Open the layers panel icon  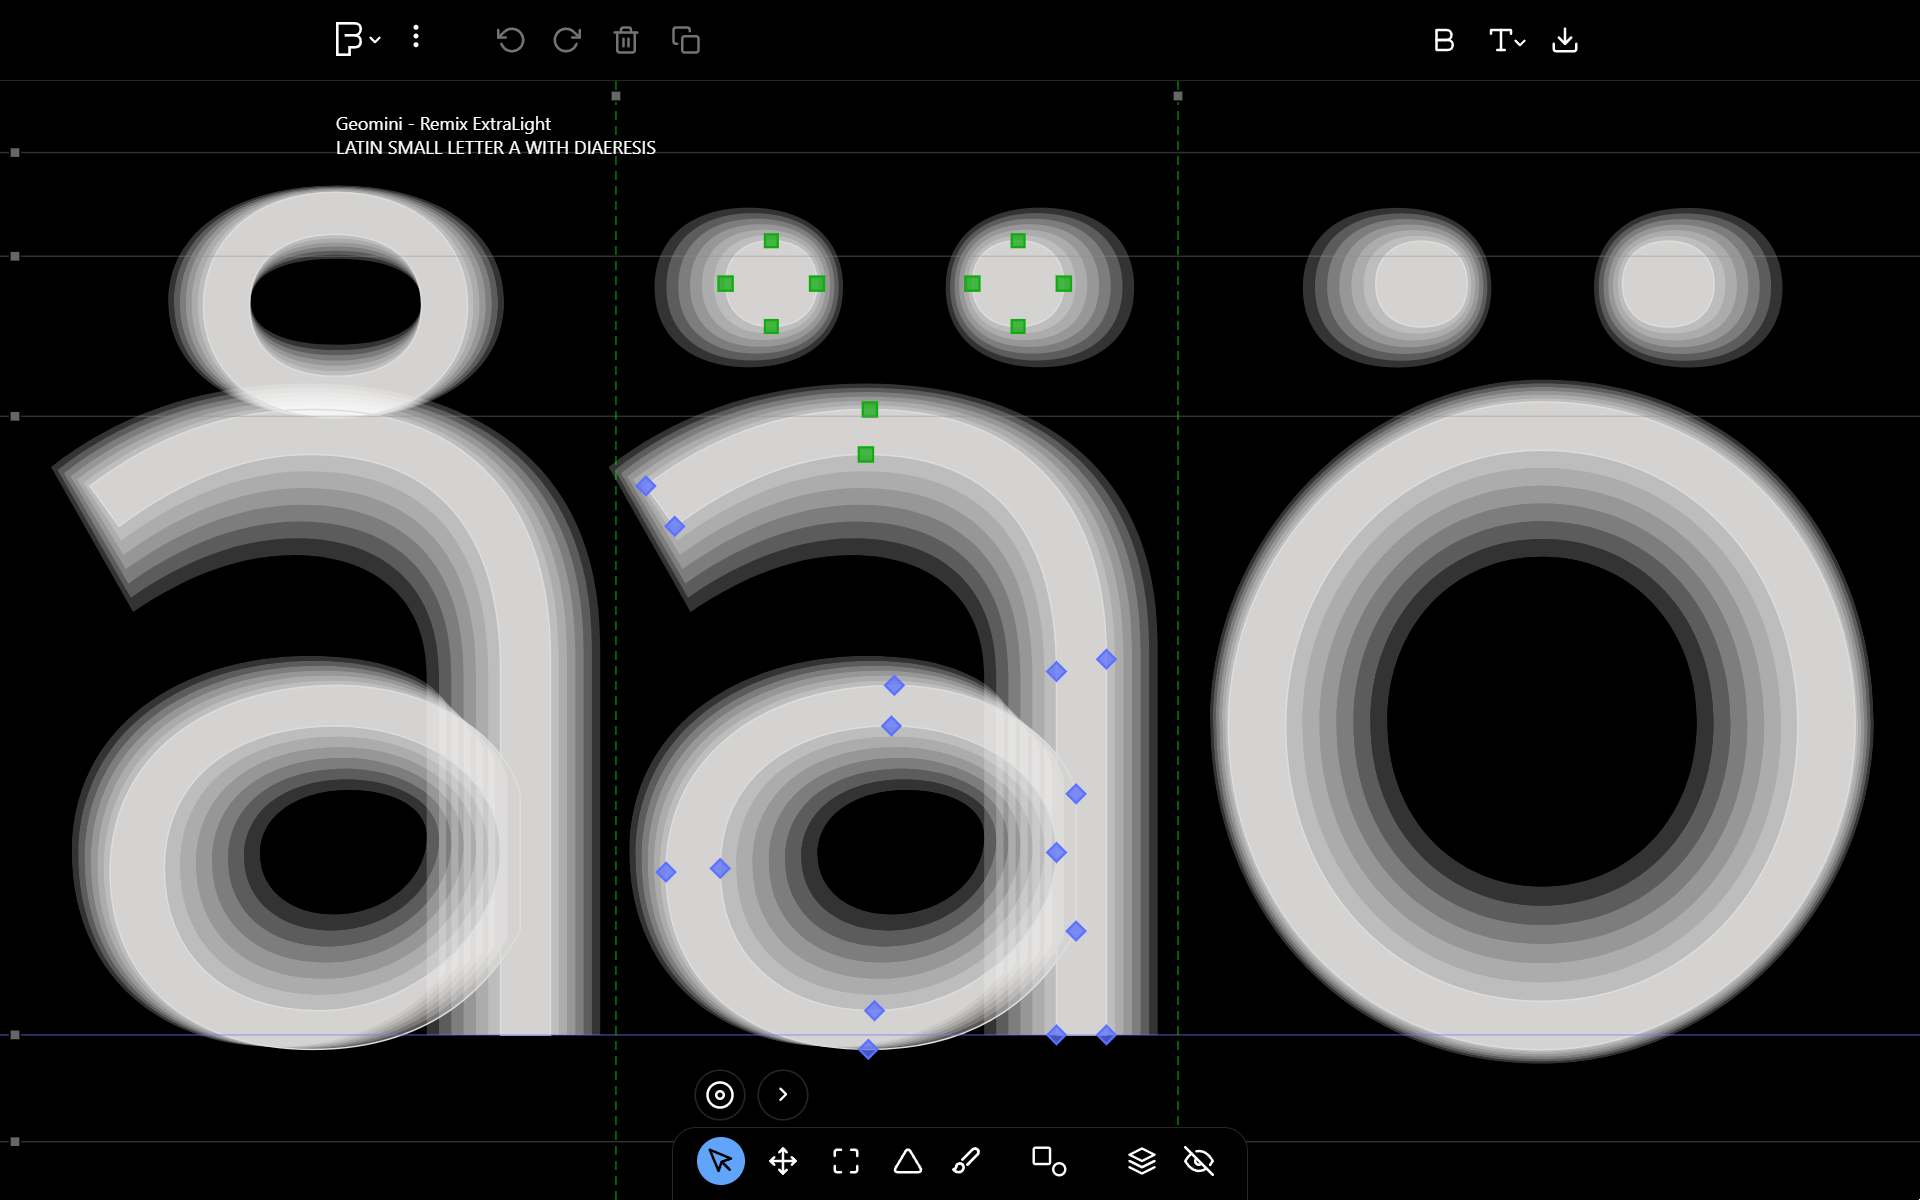coord(1141,1161)
